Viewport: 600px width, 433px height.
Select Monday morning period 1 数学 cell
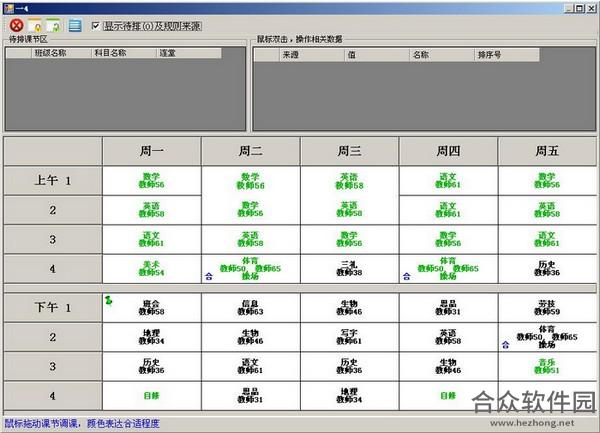152,181
